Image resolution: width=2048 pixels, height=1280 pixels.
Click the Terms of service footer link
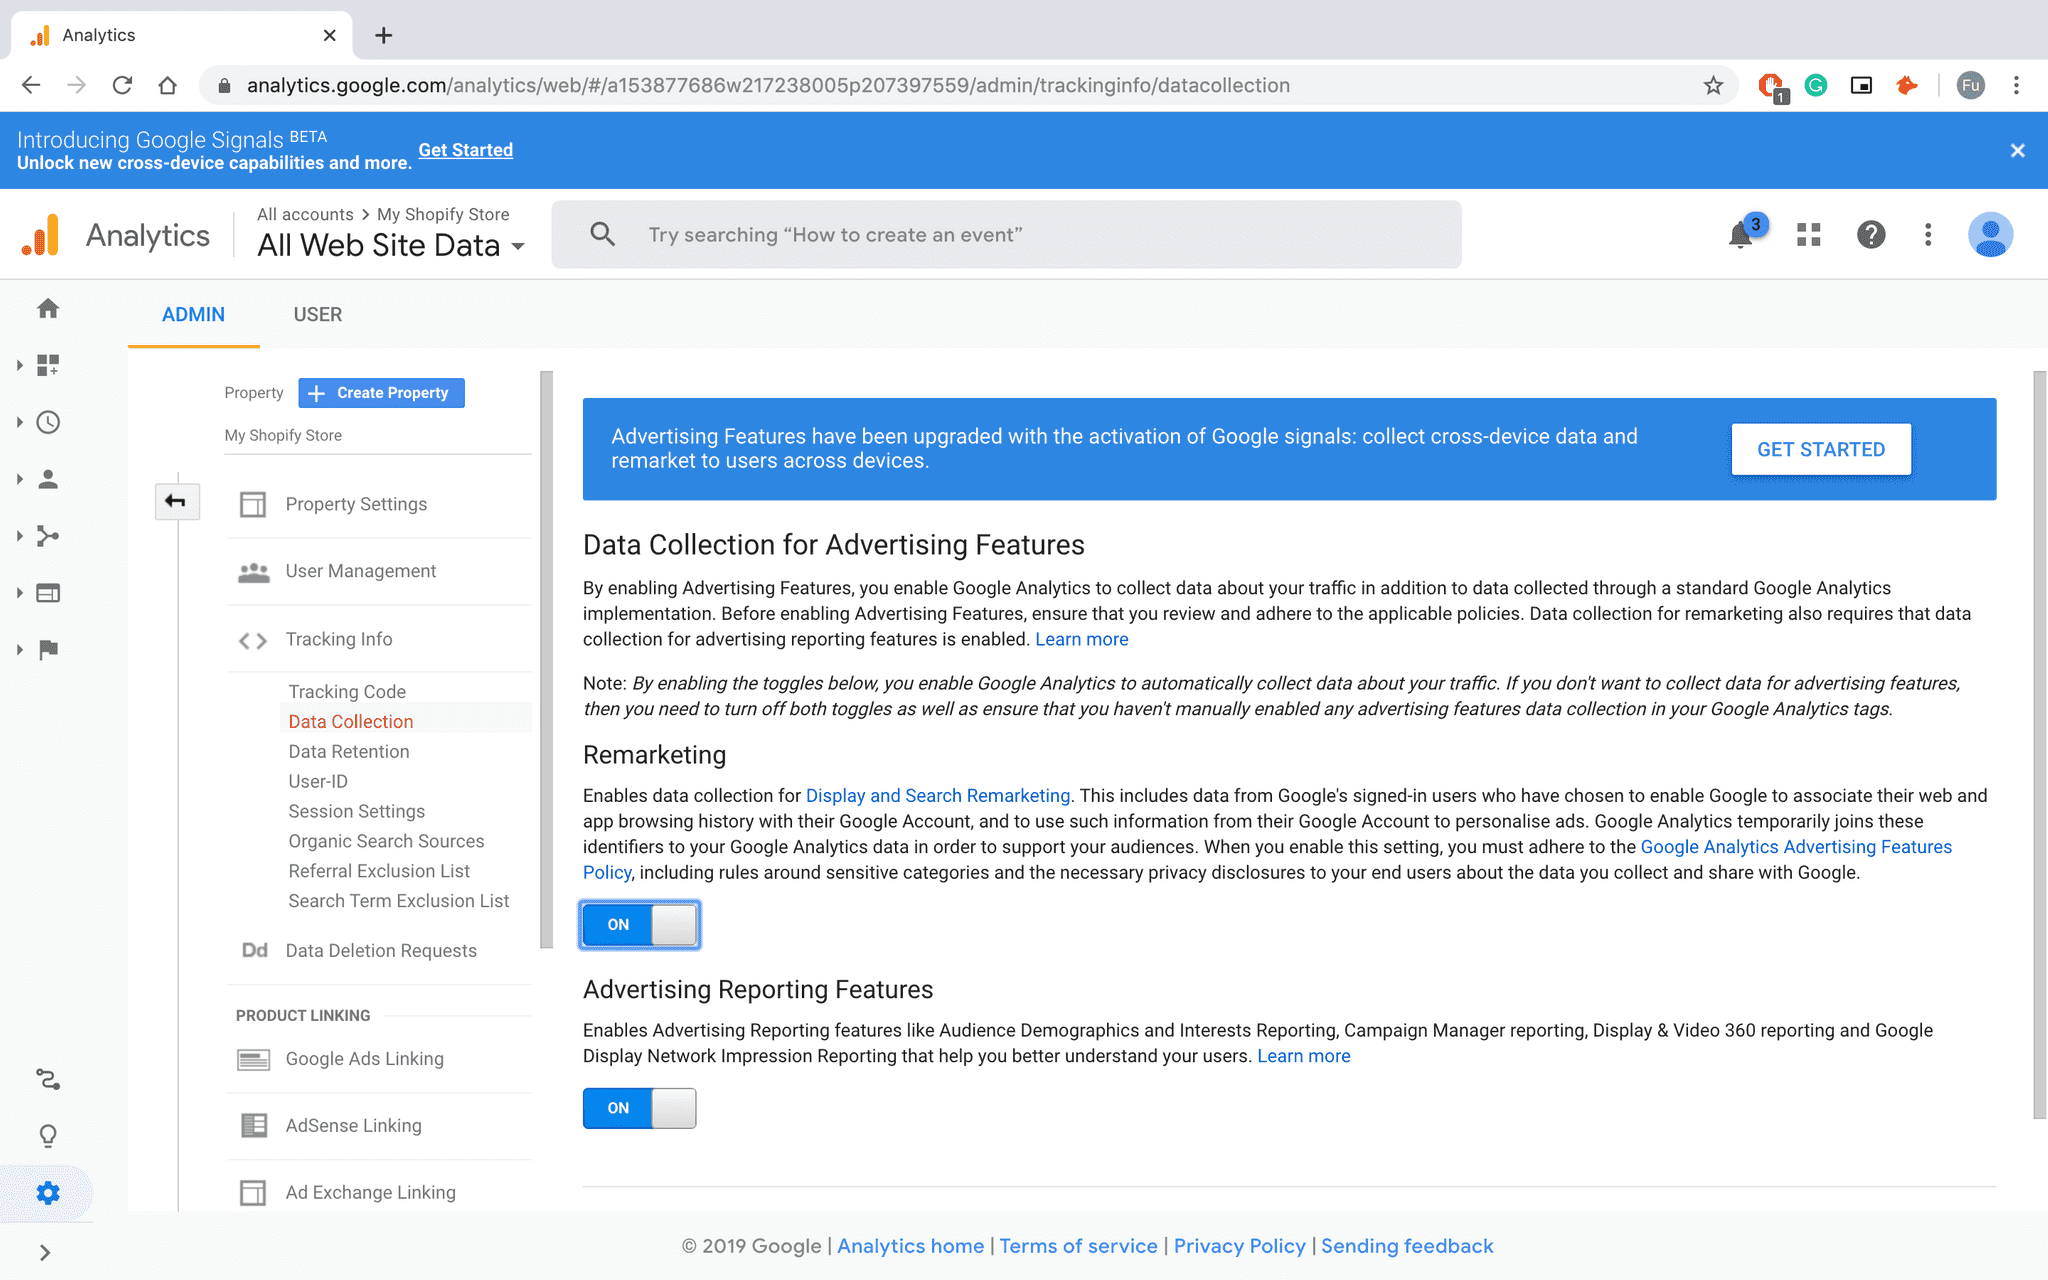click(1078, 1246)
